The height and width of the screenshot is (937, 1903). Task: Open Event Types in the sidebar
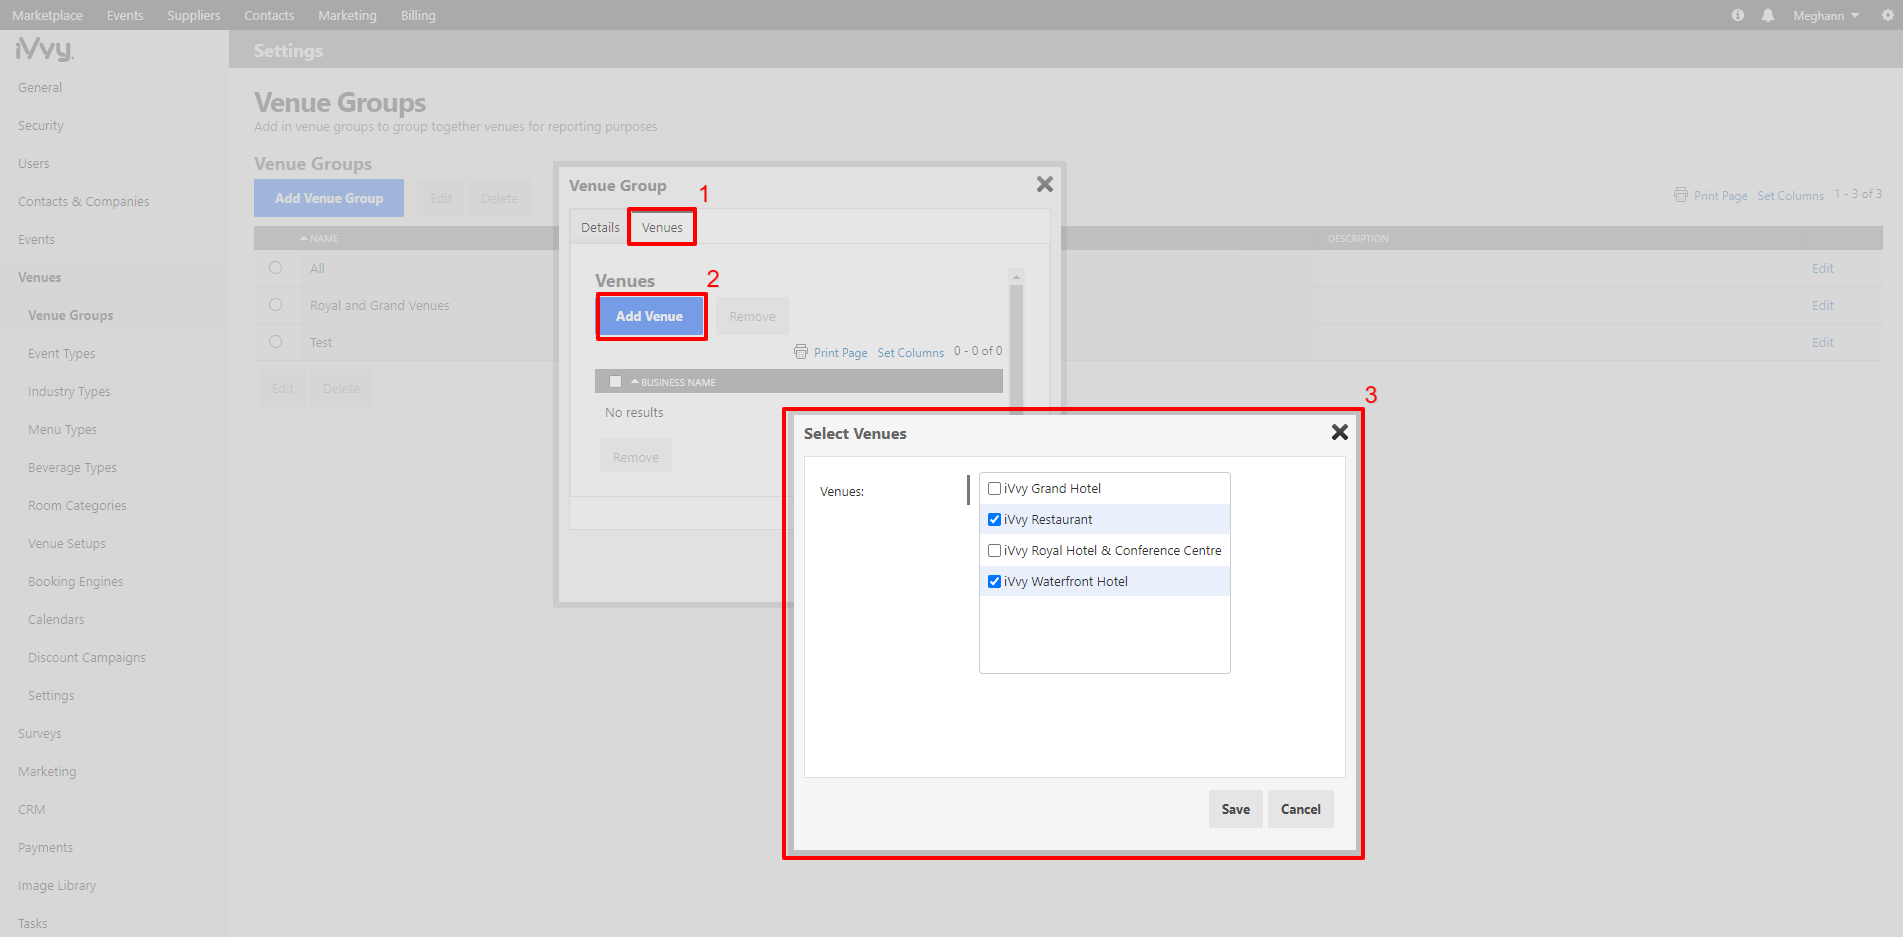click(61, 353)
